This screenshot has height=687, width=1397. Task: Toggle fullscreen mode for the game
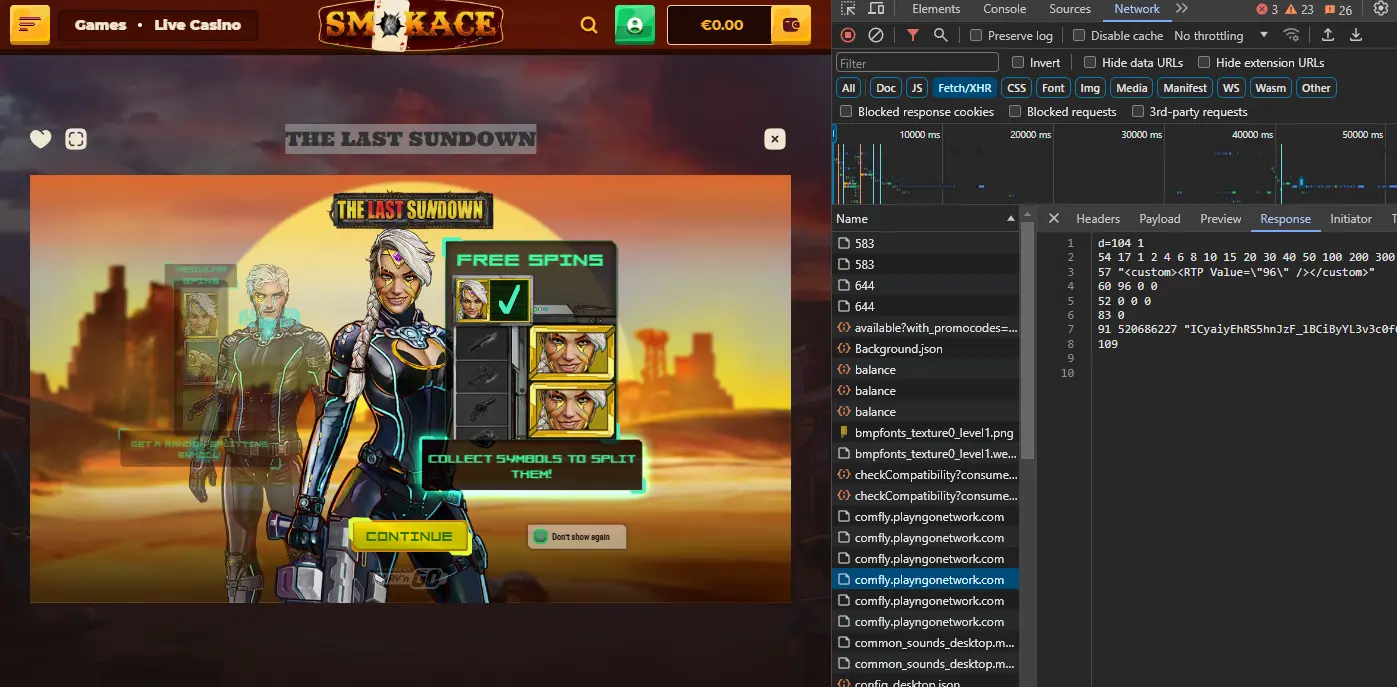click(76, 139)
